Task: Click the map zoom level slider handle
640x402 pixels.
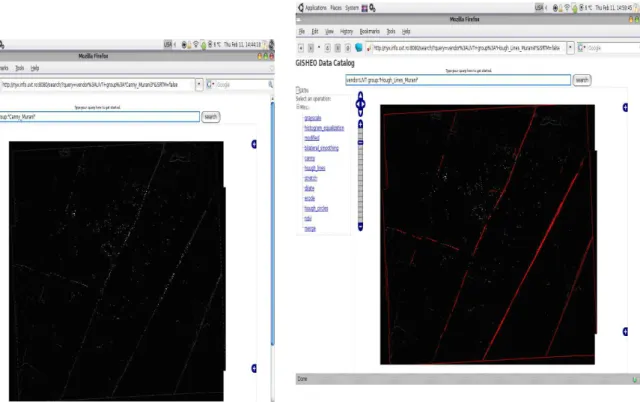Action: pyautogui.click(x=360, y=142)
